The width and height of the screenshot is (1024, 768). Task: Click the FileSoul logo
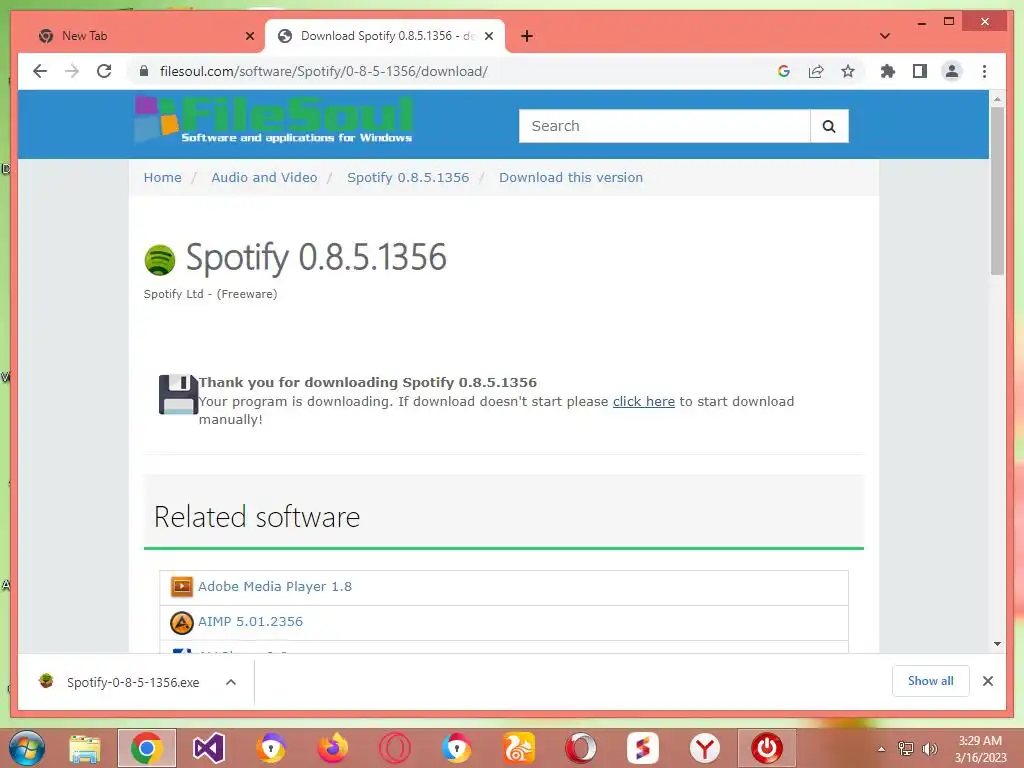[x=273, y=120]
